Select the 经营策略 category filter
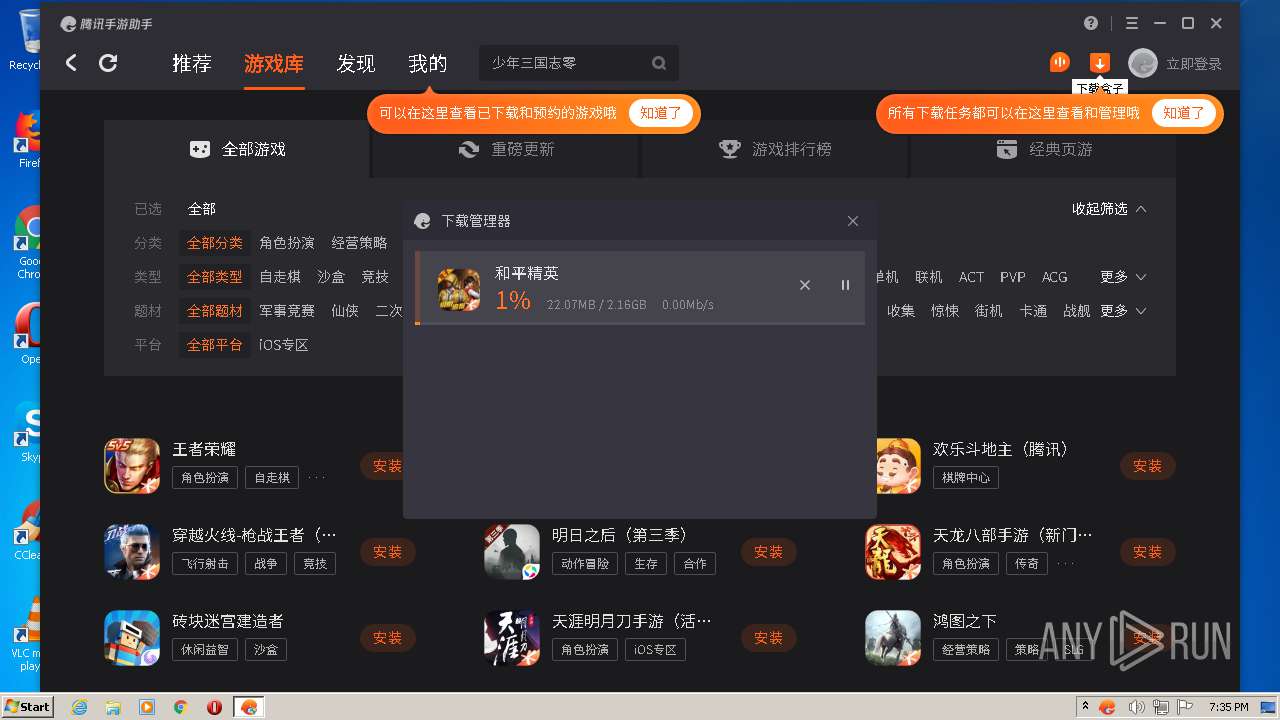The image size is (1280, 720). 359,243
